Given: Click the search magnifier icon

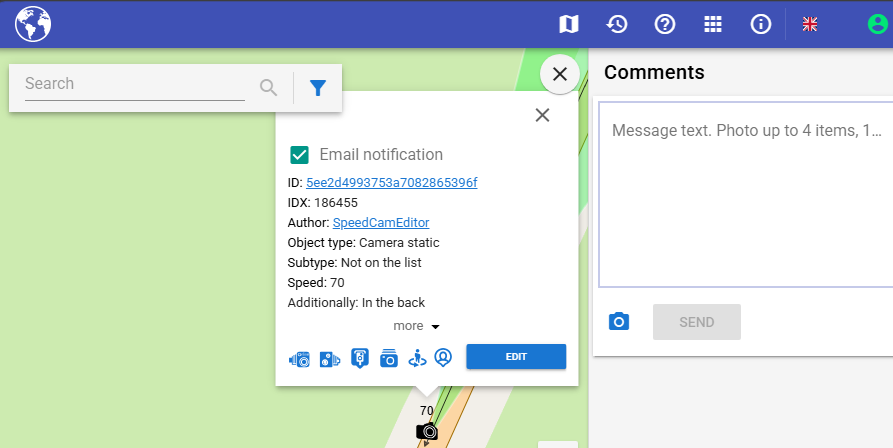Looking at the screenshot, I should click(x=268, y=87).
